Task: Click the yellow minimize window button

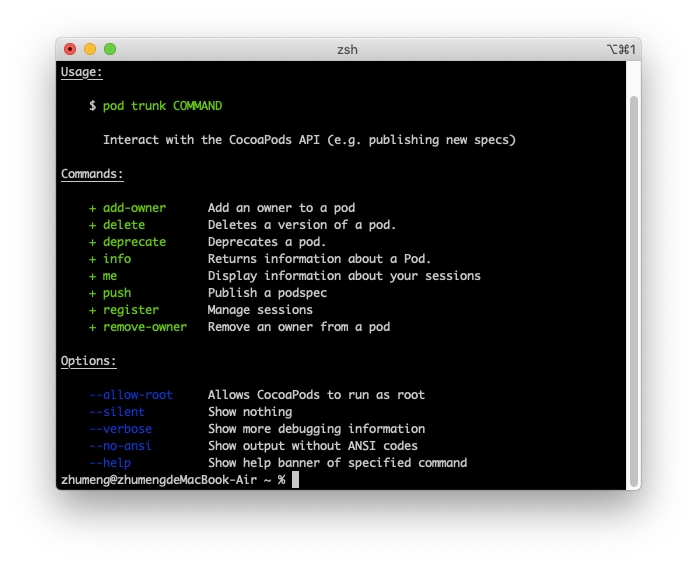Action: 90,49
